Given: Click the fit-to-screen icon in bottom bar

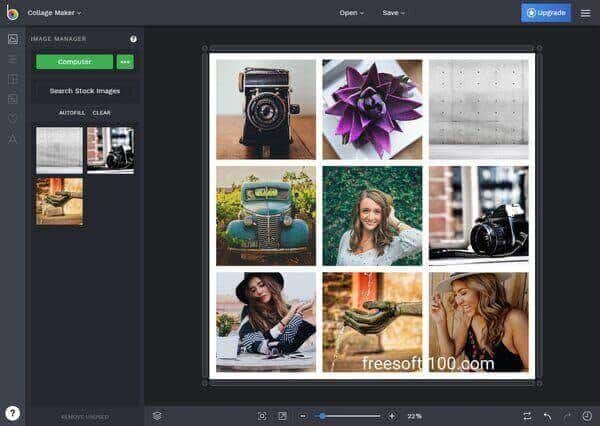Looking at the screenshot, I should (x=262, y=415).
